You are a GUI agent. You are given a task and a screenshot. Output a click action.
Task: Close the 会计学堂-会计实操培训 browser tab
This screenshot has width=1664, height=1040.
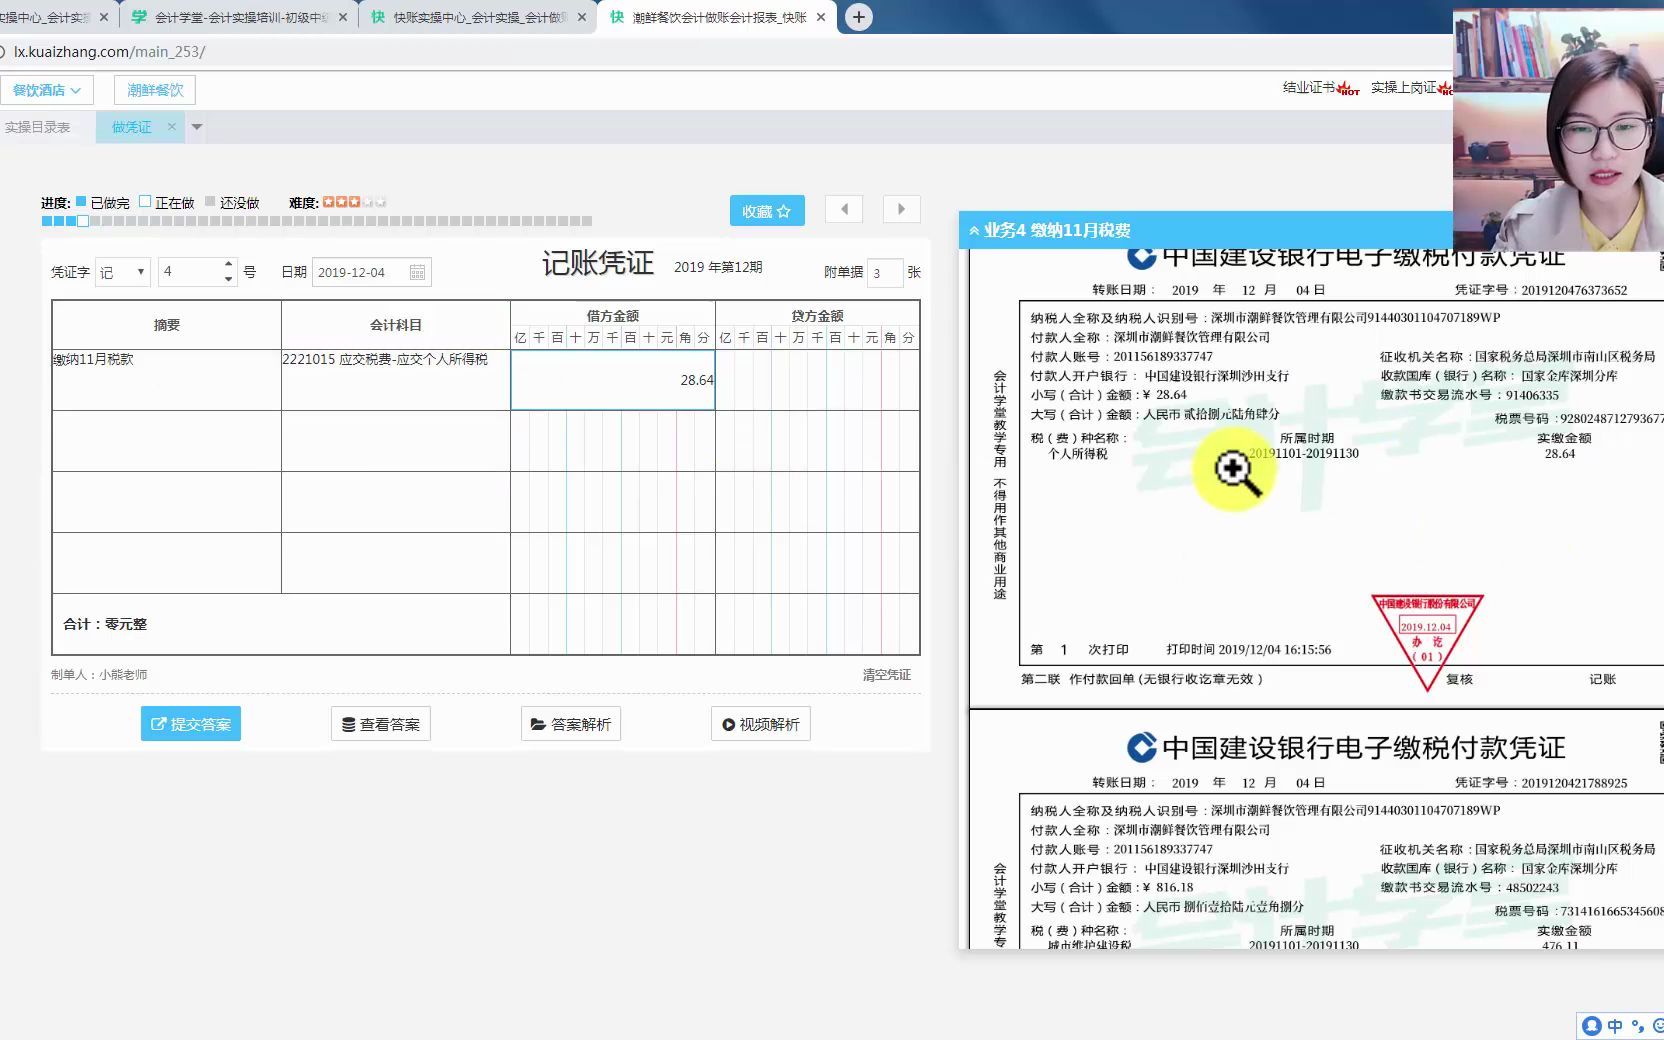(344, 17)
